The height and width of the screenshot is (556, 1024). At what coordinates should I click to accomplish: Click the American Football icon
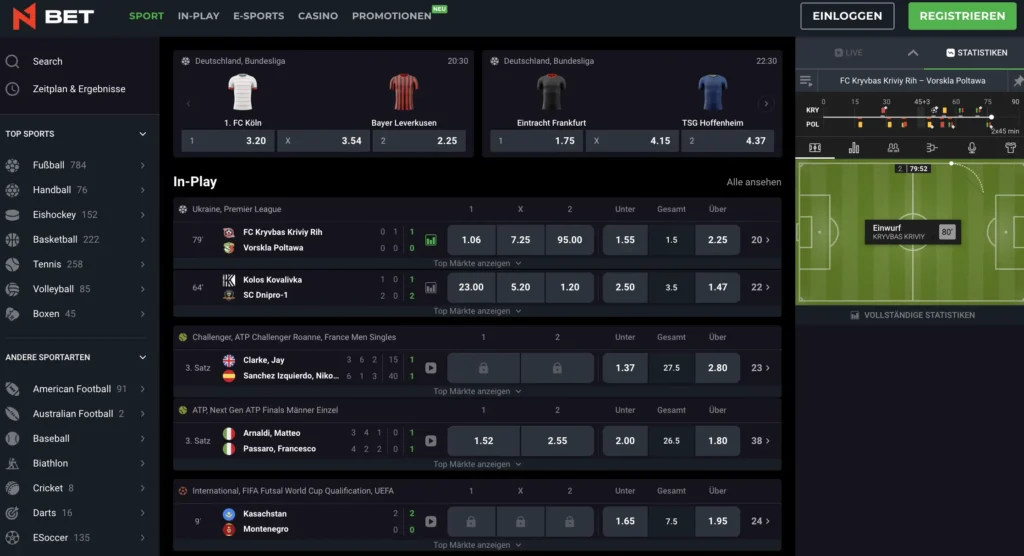(12, 389)
